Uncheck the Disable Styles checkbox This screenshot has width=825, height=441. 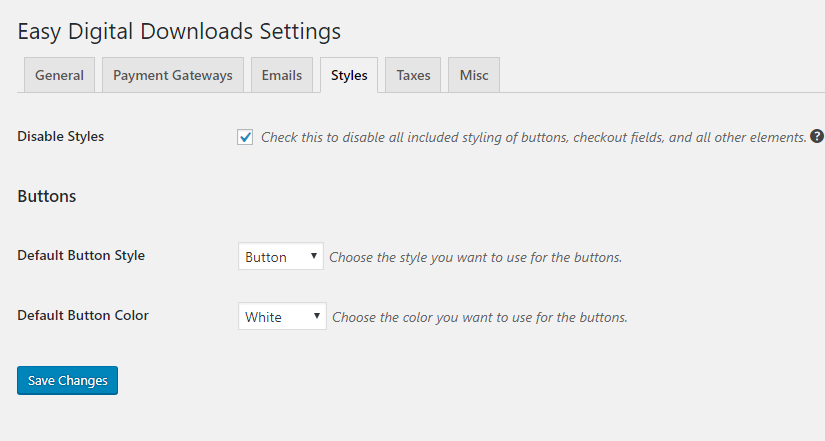[x=245, y=137]
